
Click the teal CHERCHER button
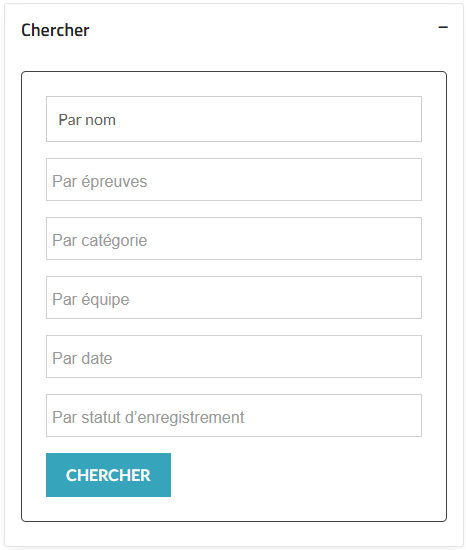pos(108,475)
